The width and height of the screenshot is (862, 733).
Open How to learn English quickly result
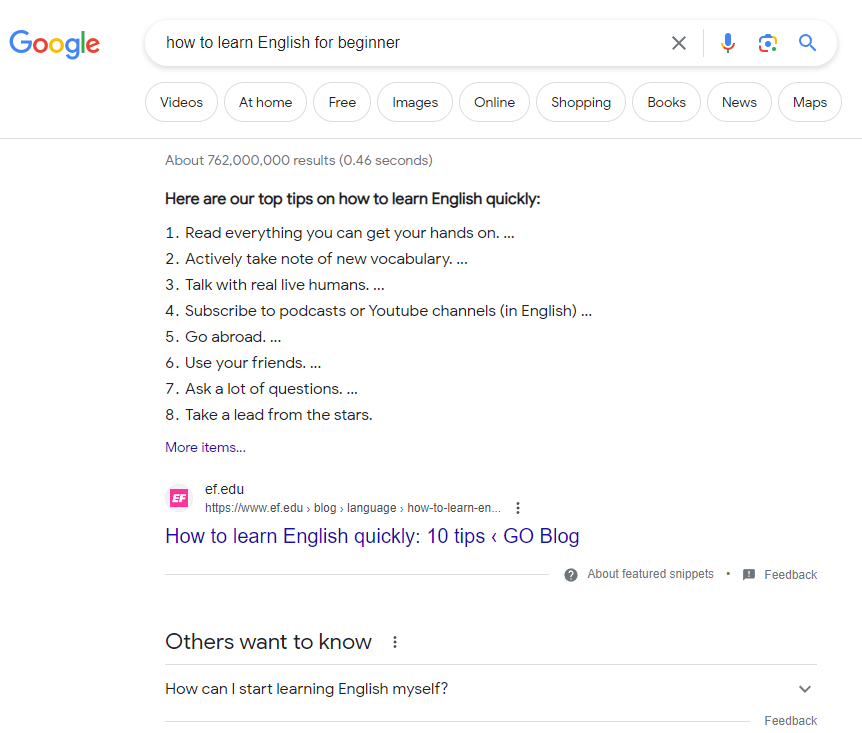[x=372, y=536]
